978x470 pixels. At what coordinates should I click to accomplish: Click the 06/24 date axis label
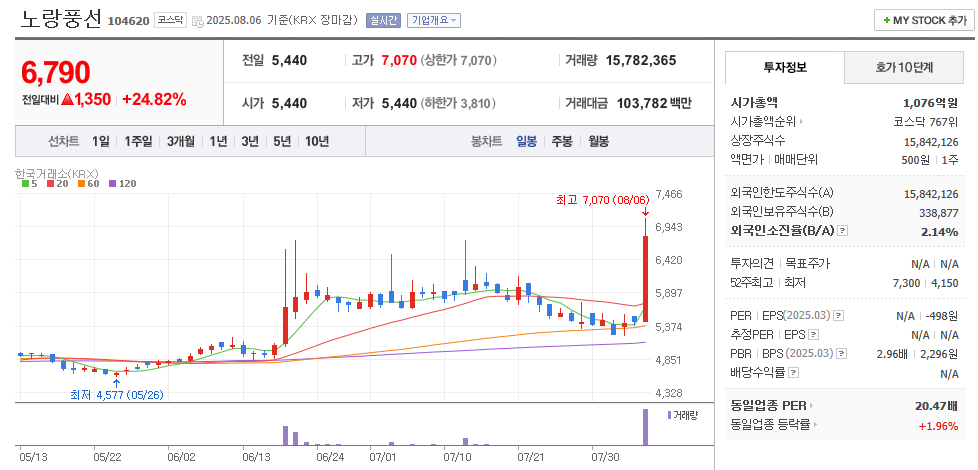point(330,457)
